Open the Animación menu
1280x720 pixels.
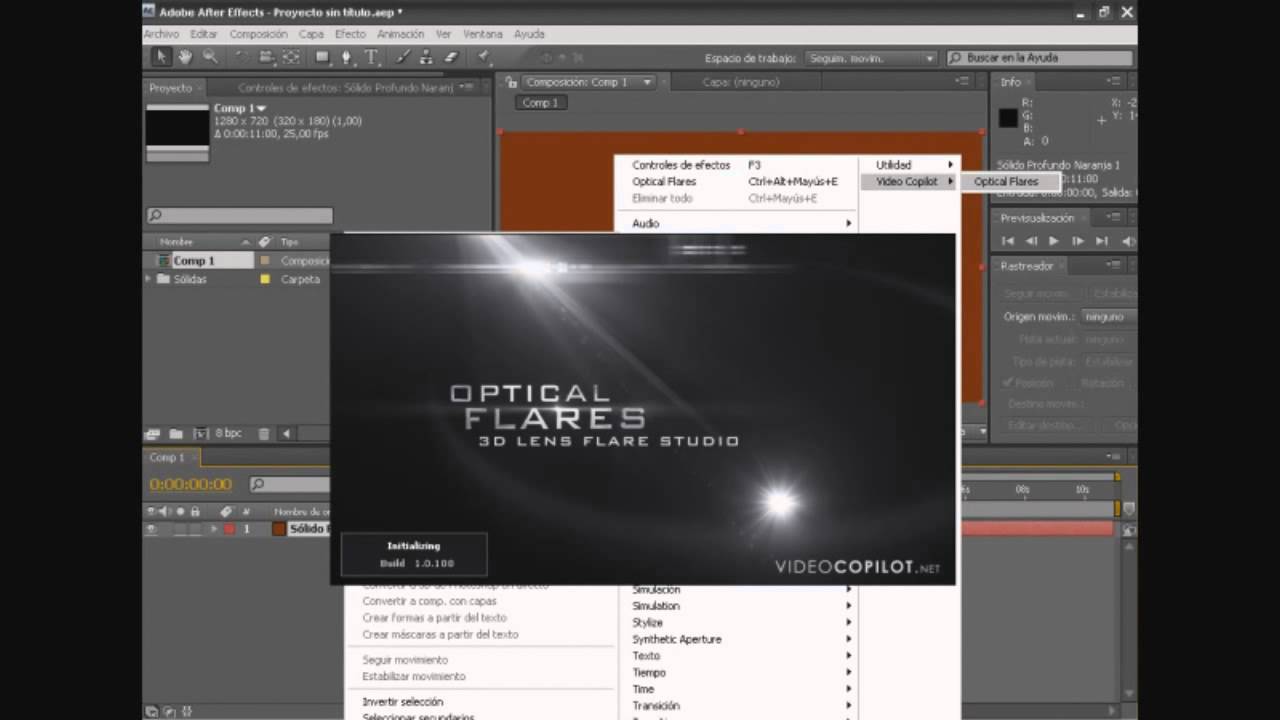400,34
